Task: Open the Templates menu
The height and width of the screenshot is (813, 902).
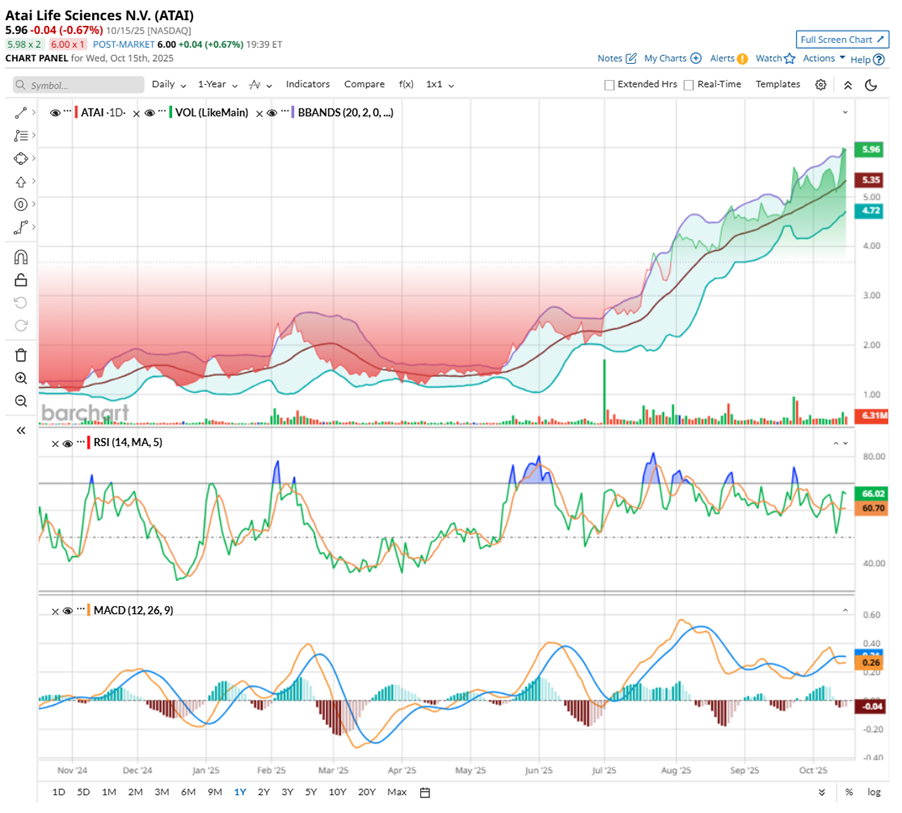Action: click(778, 84)
